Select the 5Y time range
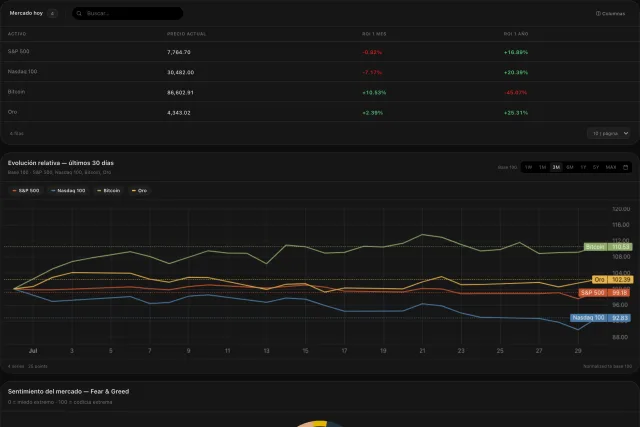This screenshot has height=427, width=640. coord(596,167)
